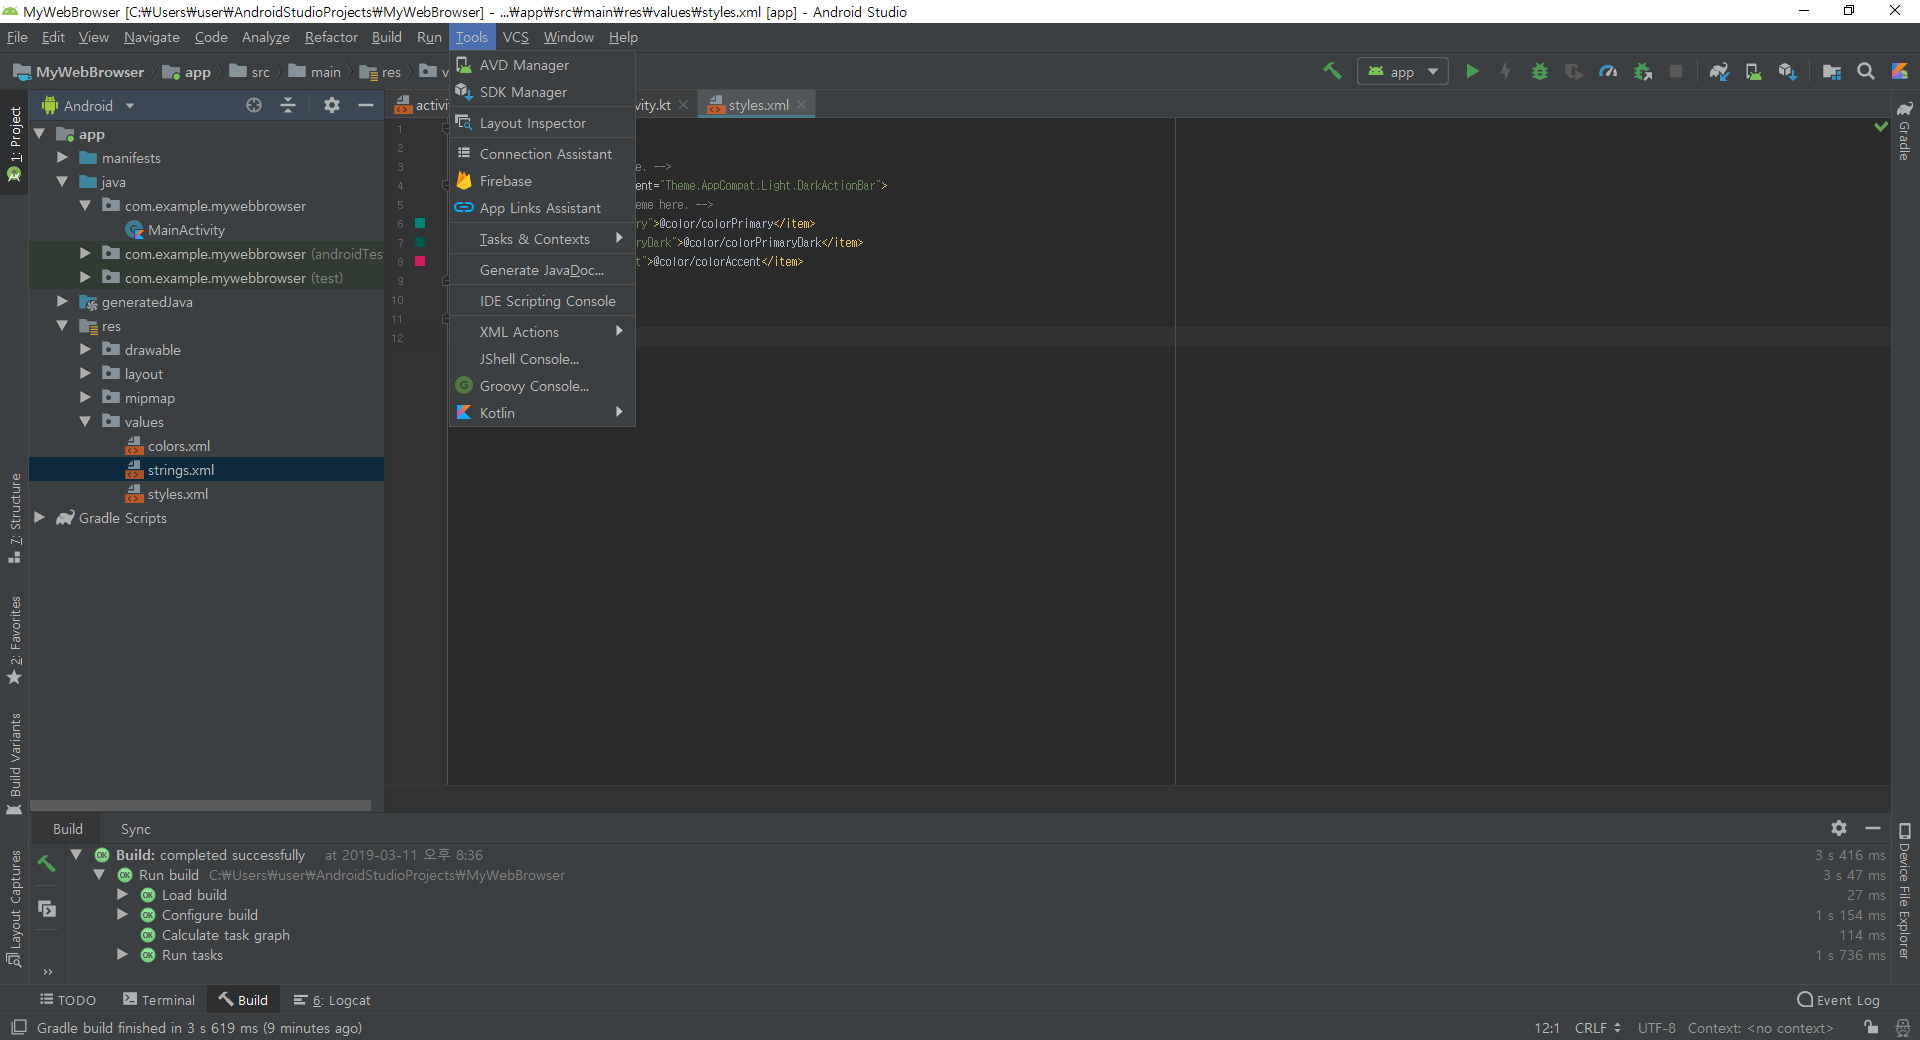Click the build hammer icon in Build panel
This screenshot has height=1040, width=1920.
pyautogui.click(x=47, y=862)
